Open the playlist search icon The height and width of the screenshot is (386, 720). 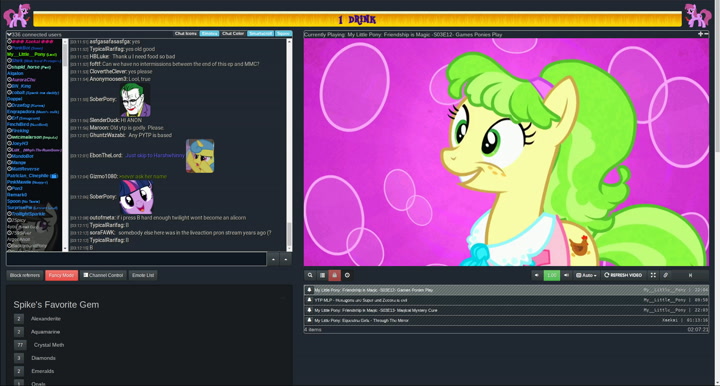click(x=310, y=275)
